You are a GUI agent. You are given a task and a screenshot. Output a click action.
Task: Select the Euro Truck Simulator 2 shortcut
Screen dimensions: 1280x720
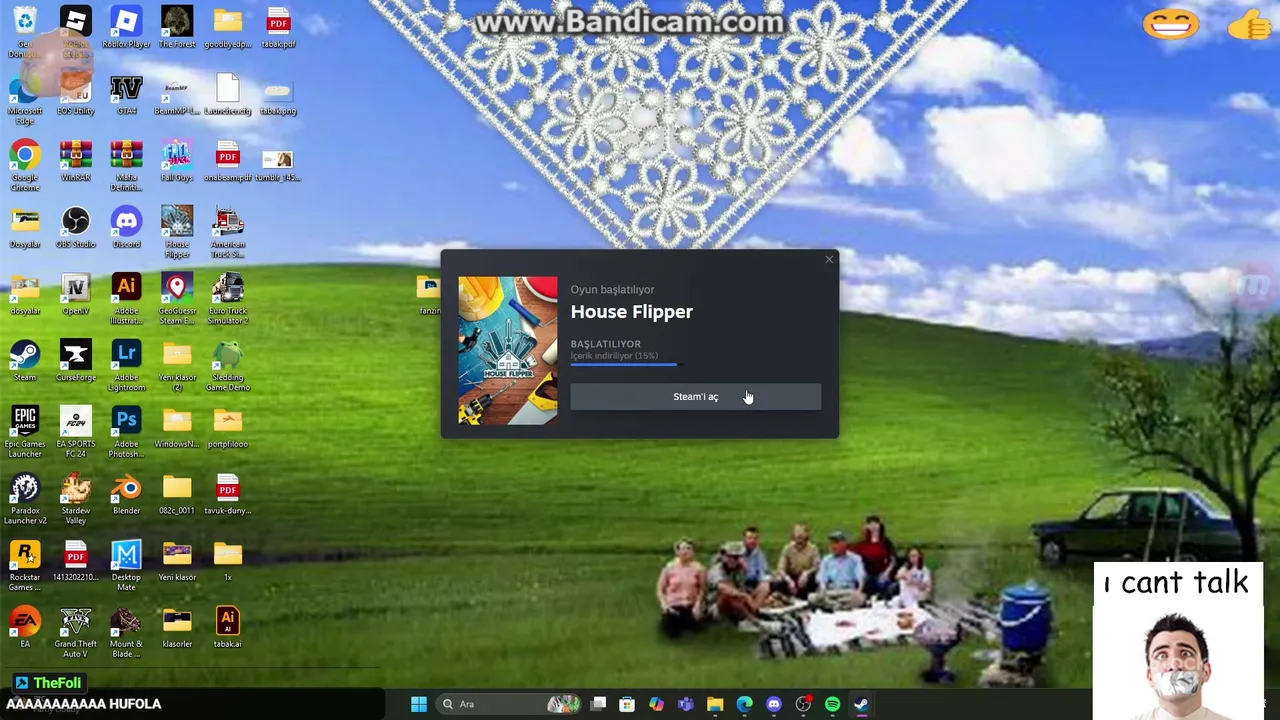[x=228, y=300]
